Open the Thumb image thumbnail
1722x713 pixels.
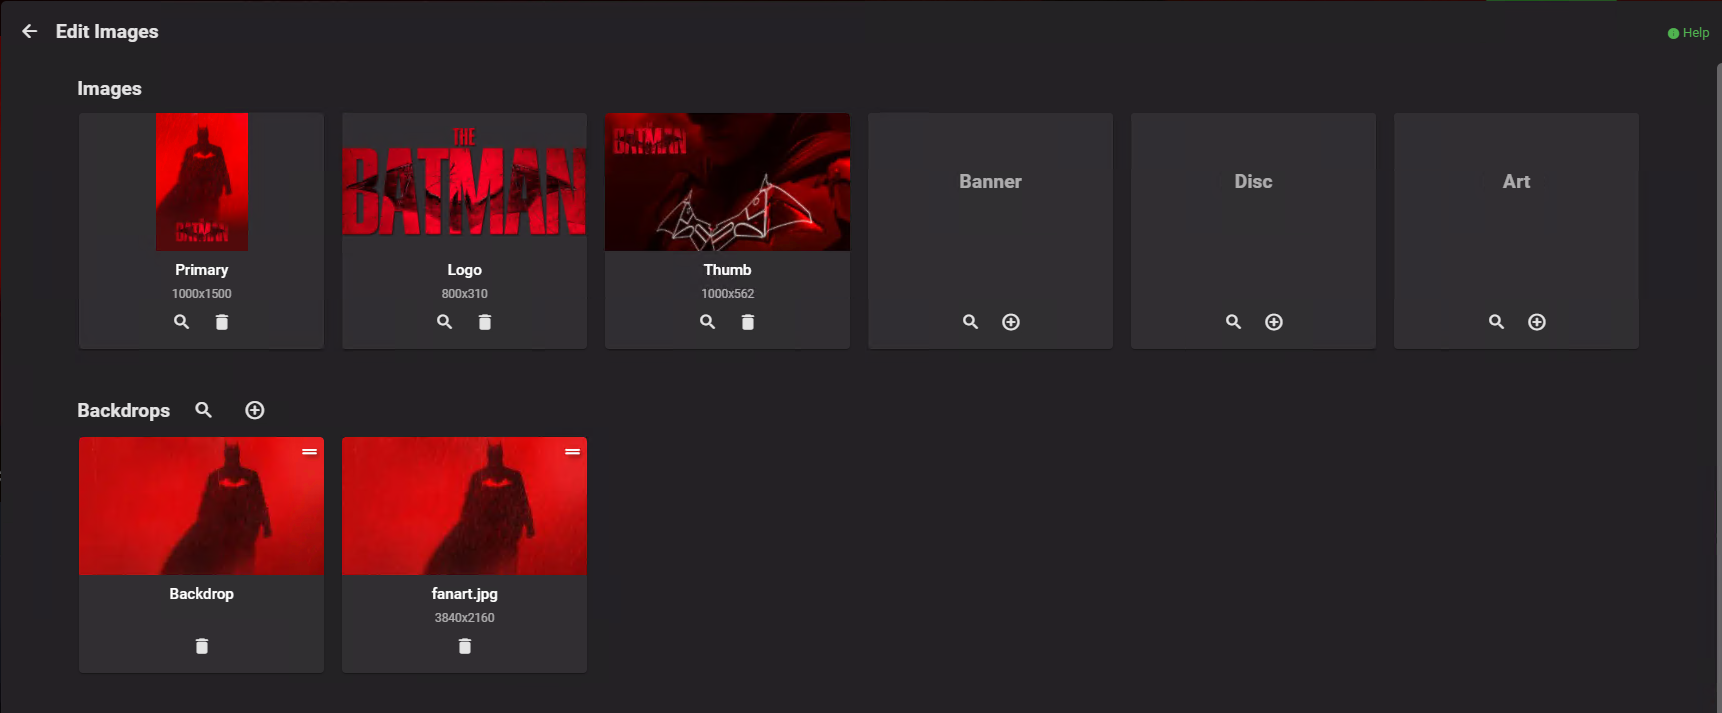click(727, 182)
